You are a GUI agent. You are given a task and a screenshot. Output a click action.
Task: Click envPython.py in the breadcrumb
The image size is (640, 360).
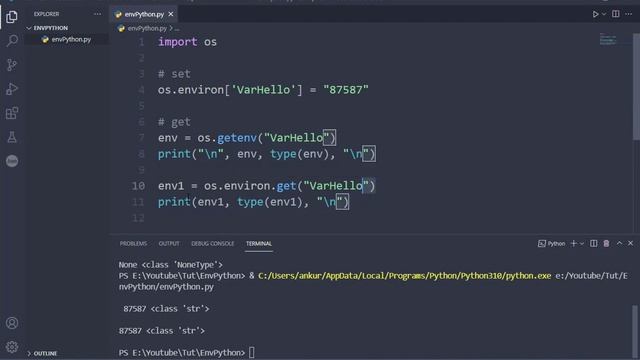coord(147,28)
